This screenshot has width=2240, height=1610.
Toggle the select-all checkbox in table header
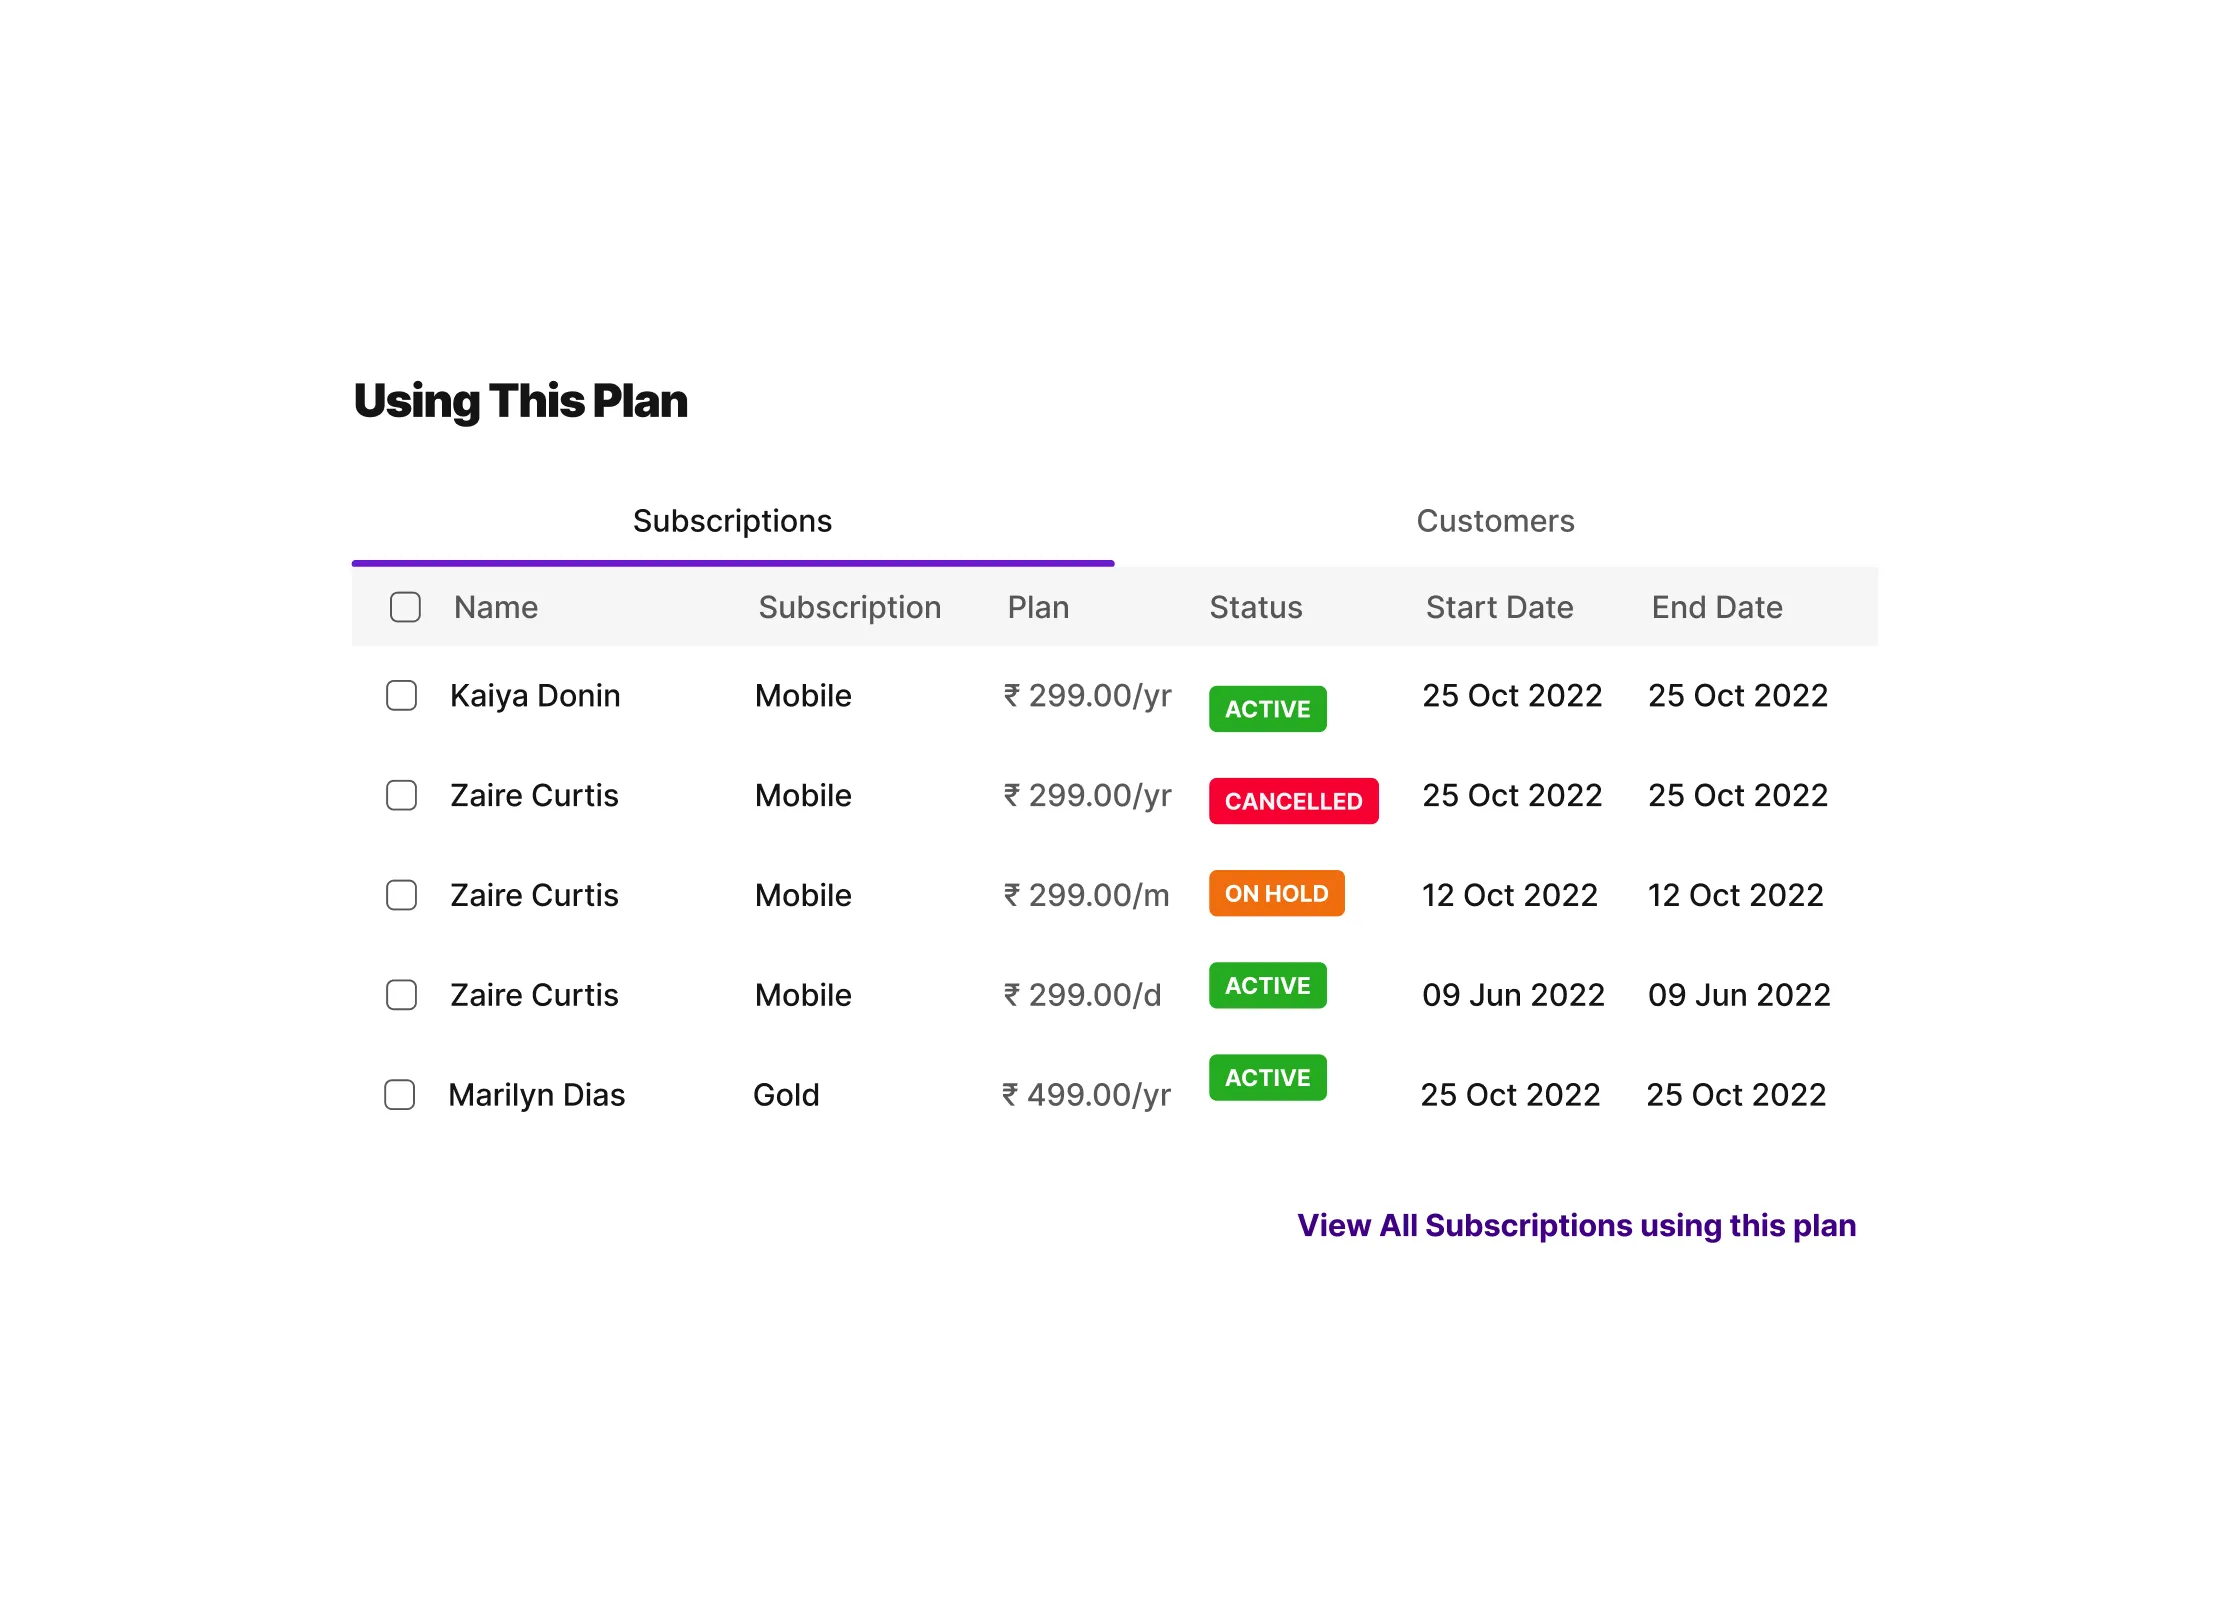[x=405, y=607]
